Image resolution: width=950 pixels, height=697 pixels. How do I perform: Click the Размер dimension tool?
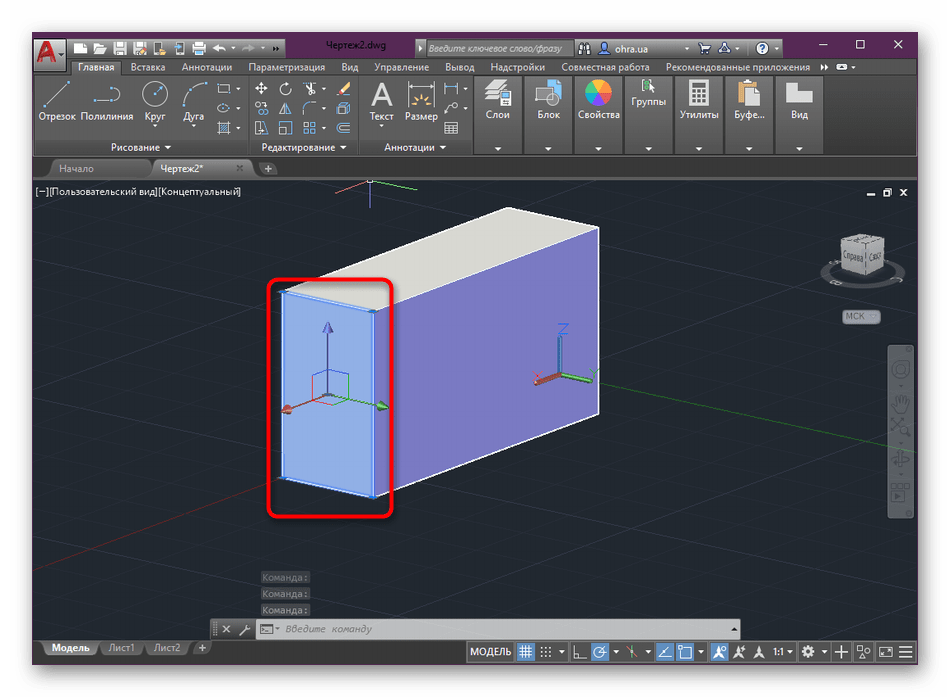tap(421, 101)
